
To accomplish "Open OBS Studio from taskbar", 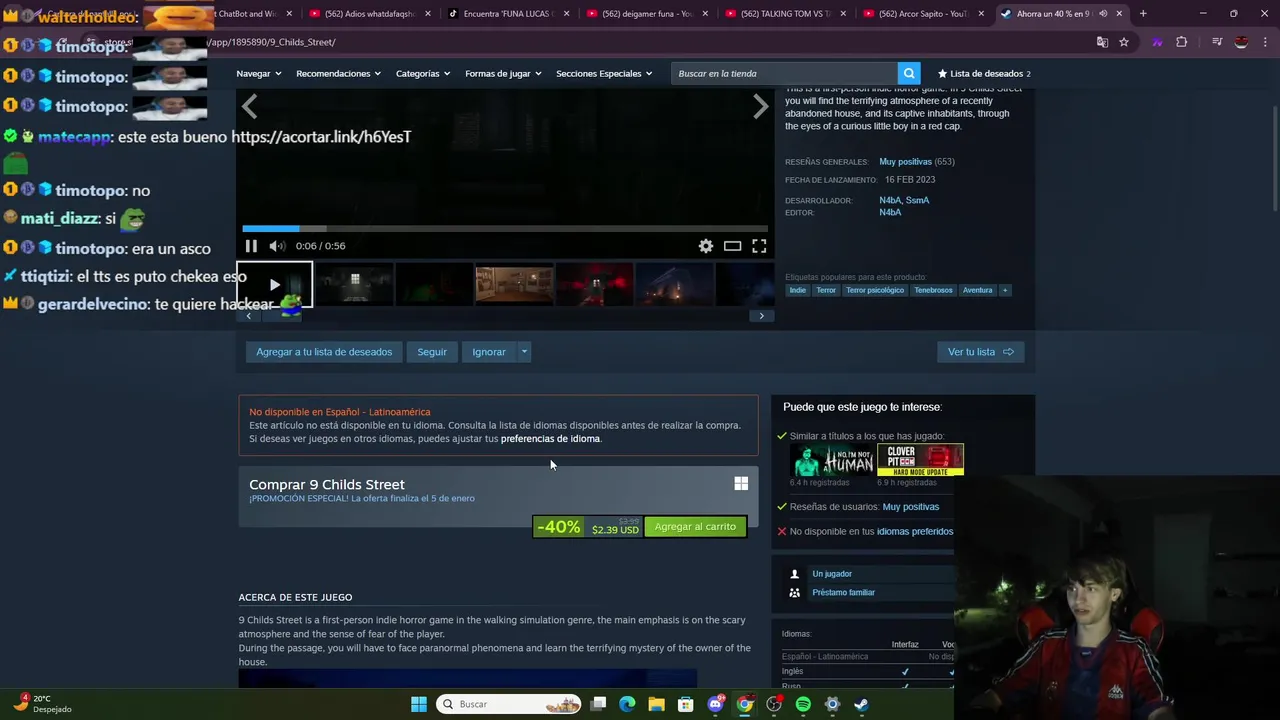I will pos(774,704).
